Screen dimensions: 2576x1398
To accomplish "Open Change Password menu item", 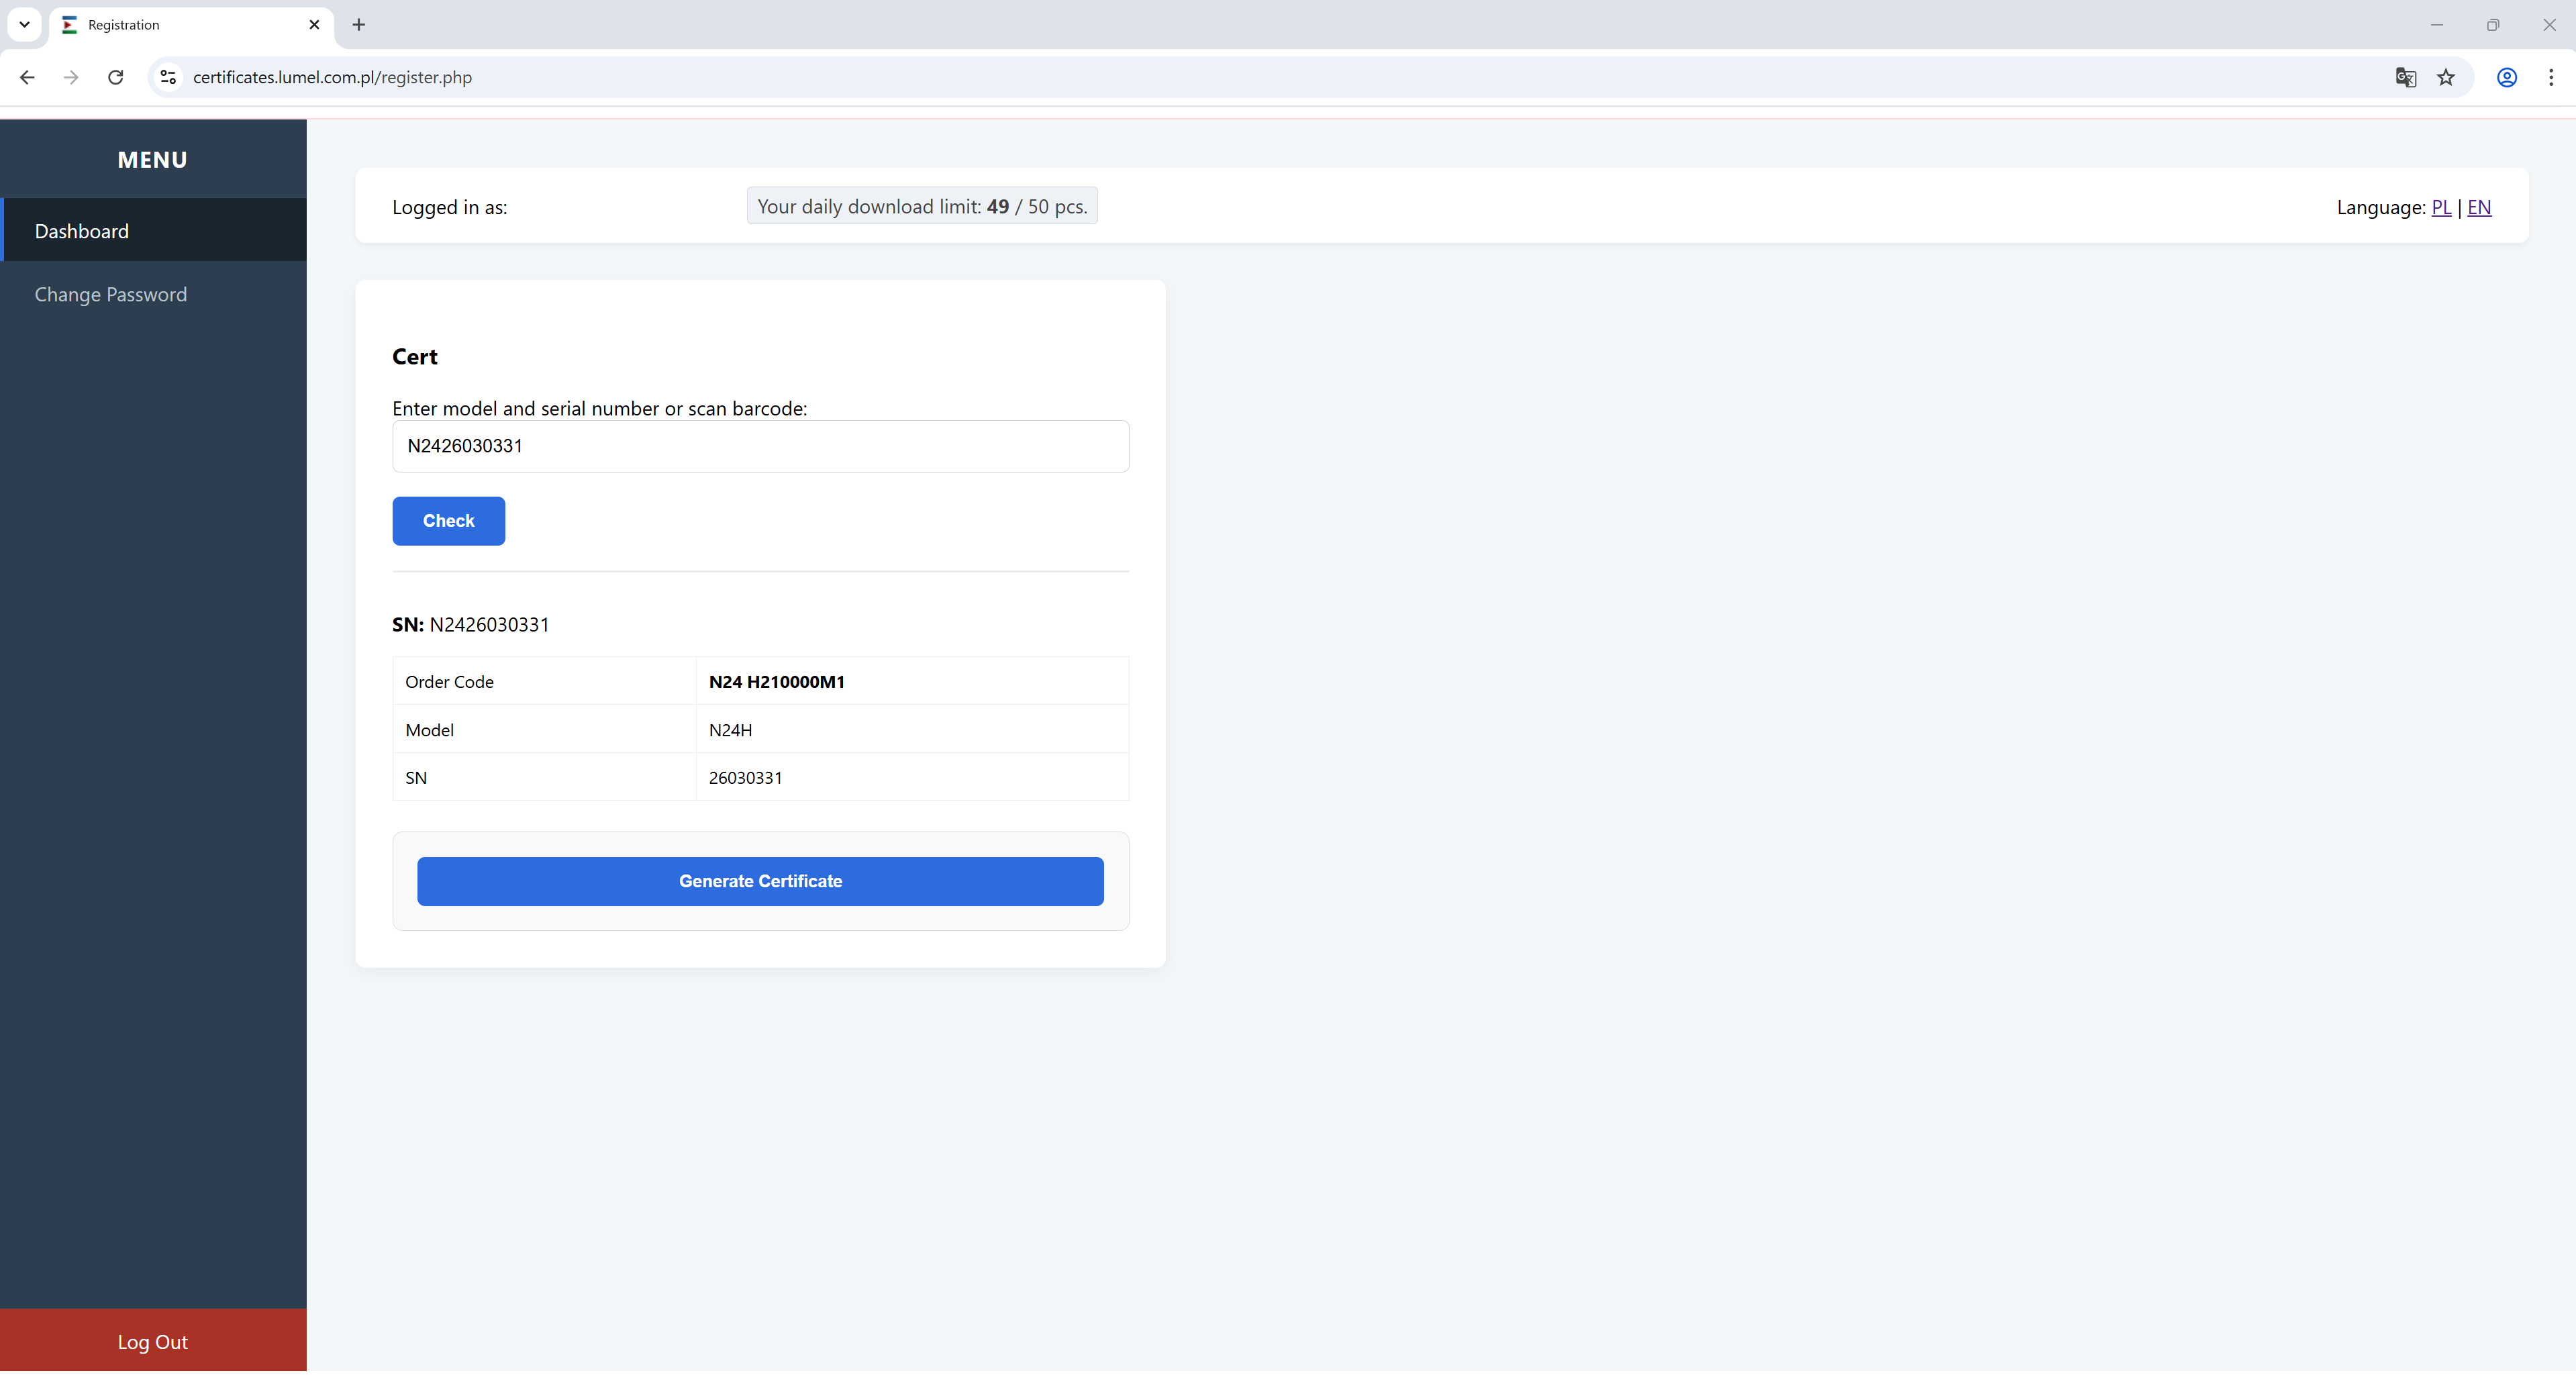I will click(111, 294).
